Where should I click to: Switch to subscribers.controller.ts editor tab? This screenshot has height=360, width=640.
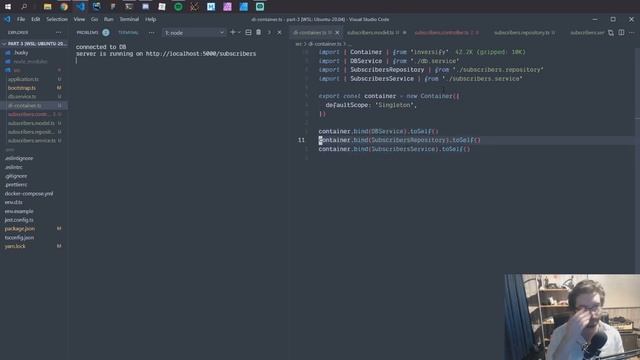442,33
